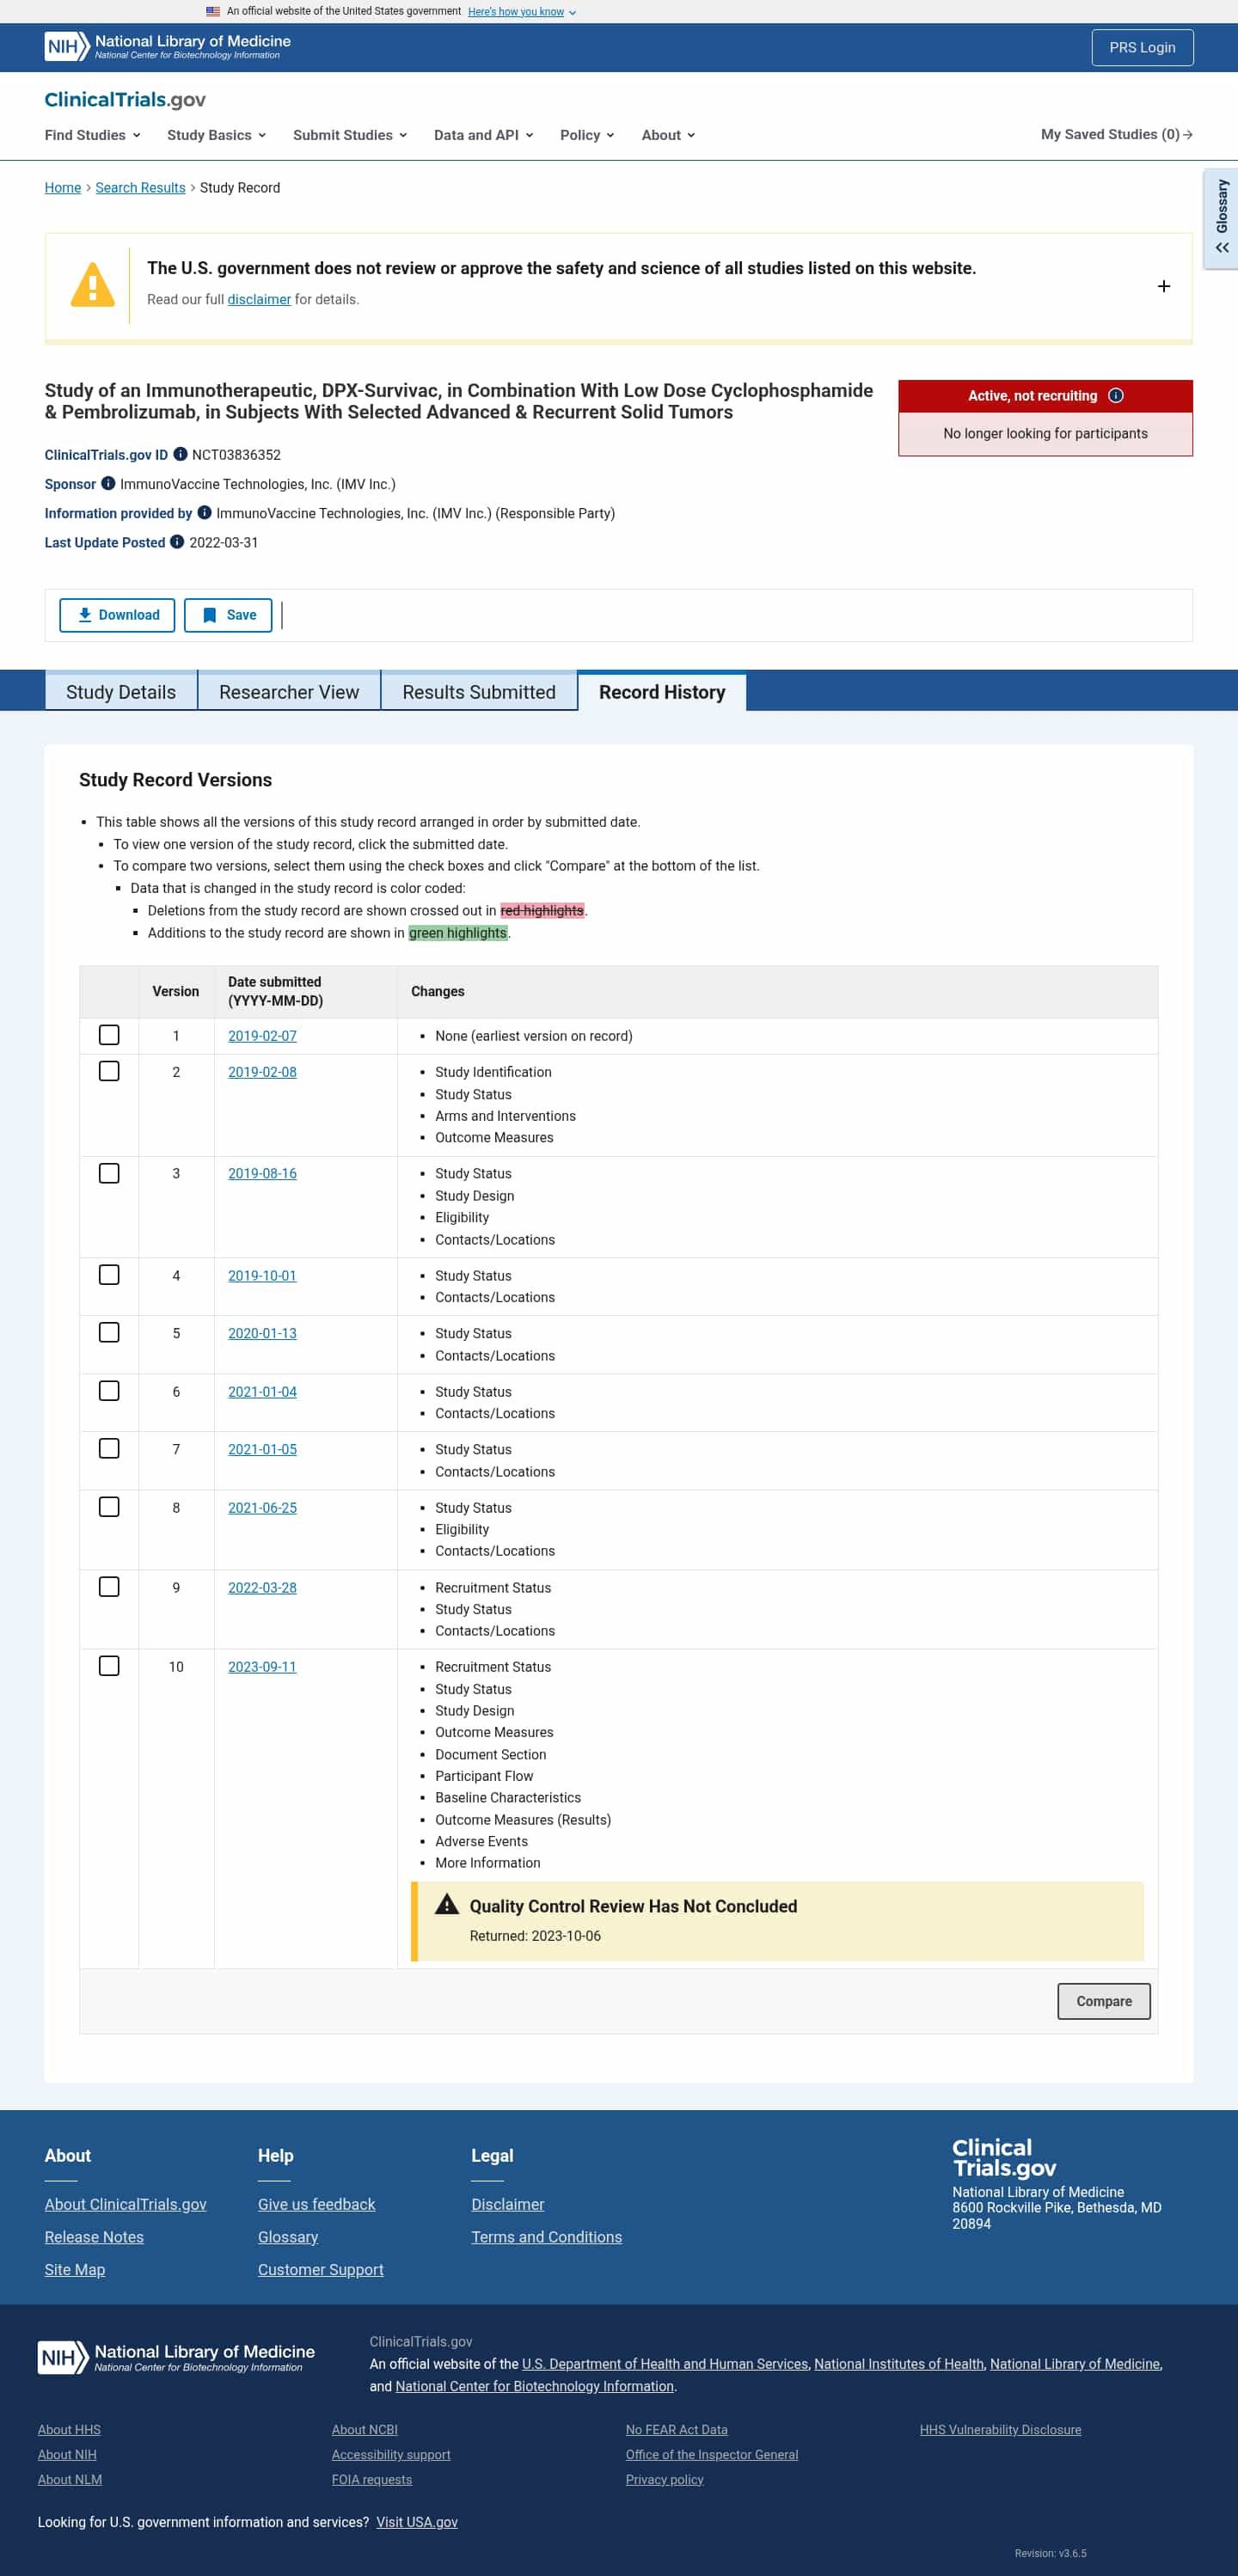Open the Site Map footer link

click(x=75, y=2269)
